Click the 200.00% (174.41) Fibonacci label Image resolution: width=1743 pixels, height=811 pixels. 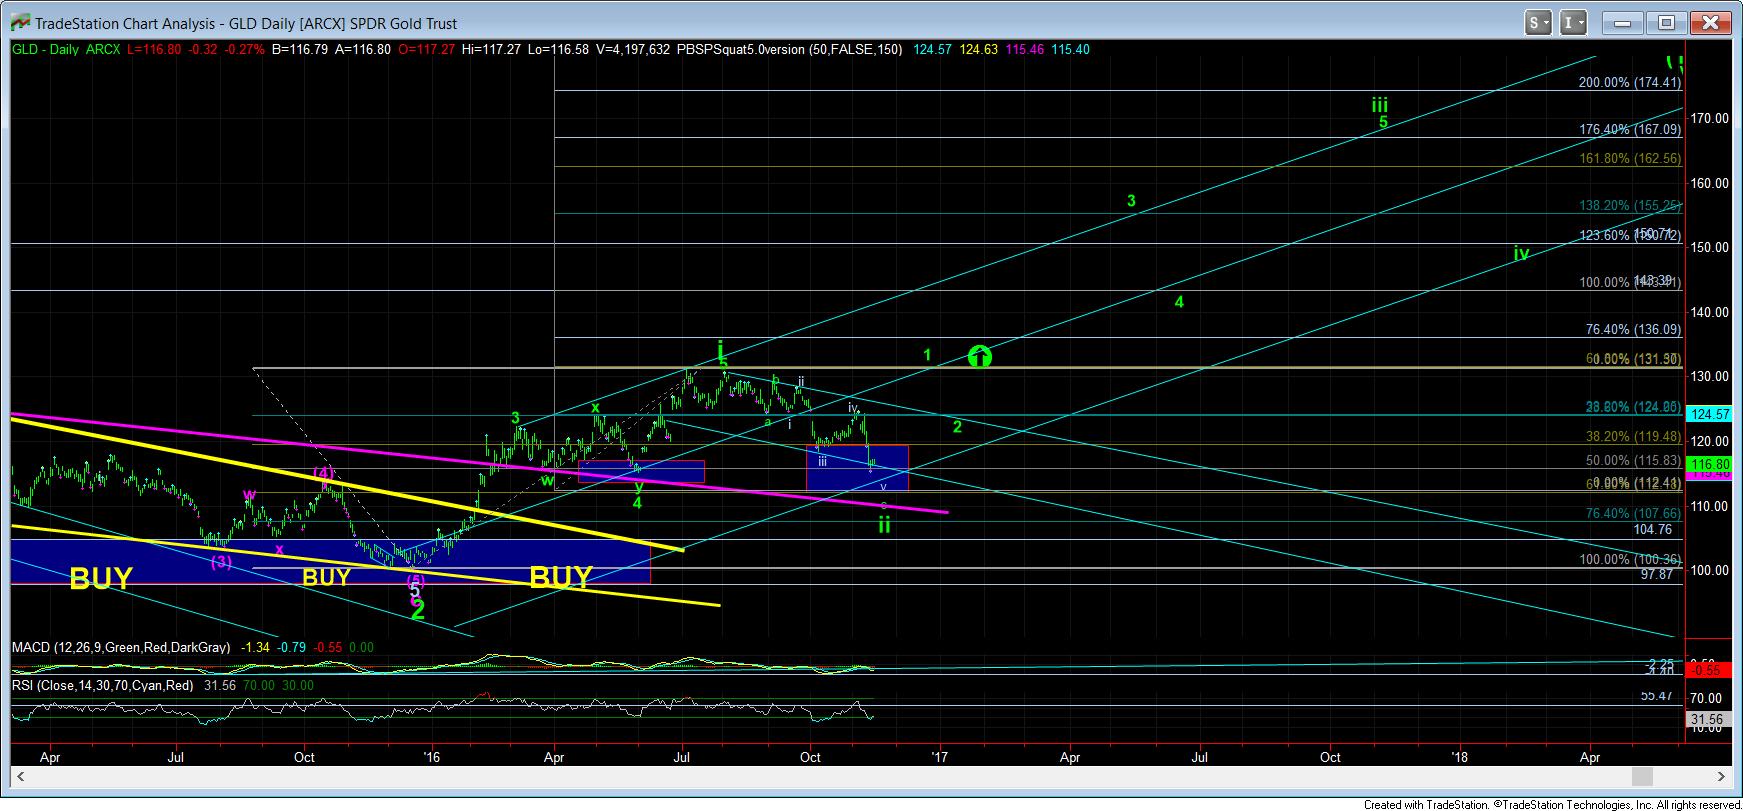click(1629, 83)
